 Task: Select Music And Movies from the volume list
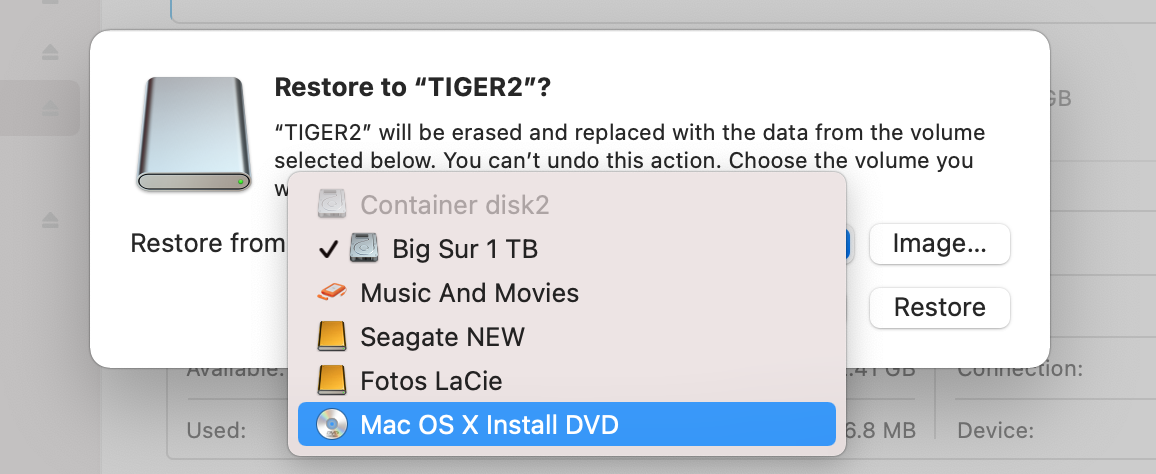tap(566, 293)
